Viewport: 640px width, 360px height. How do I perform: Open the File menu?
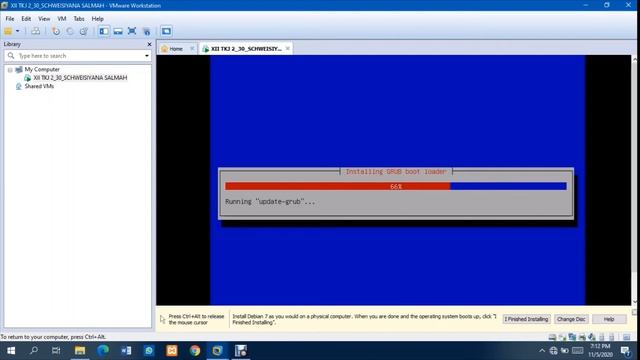pos(10,19)
